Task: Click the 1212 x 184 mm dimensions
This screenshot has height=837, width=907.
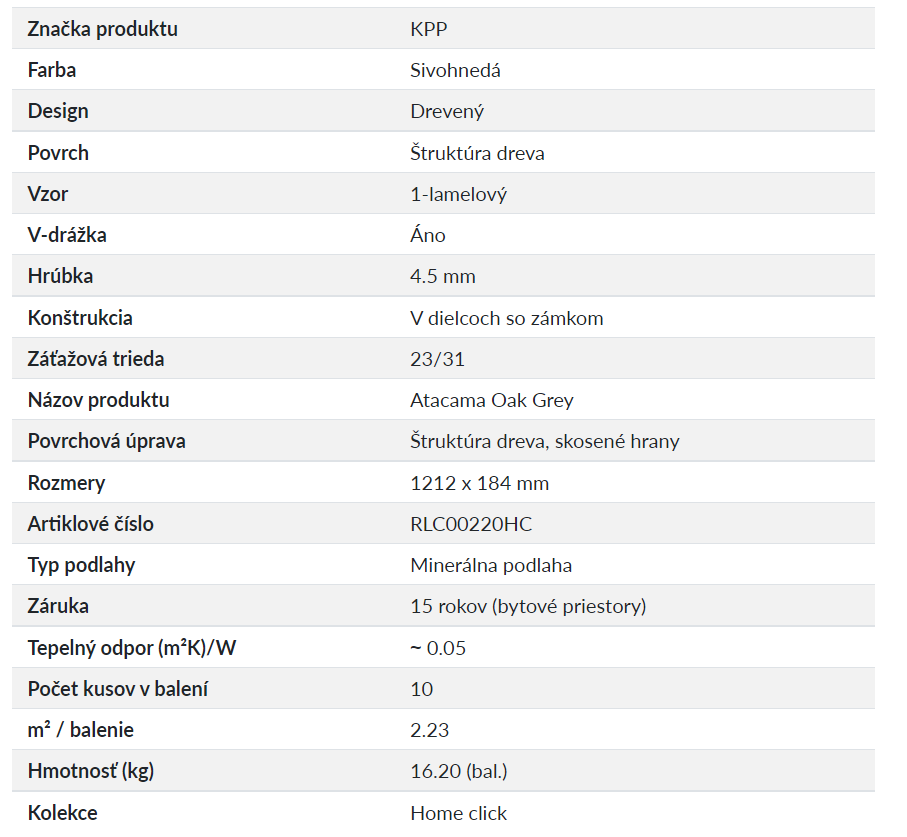Action: click(x=479, y=483)
